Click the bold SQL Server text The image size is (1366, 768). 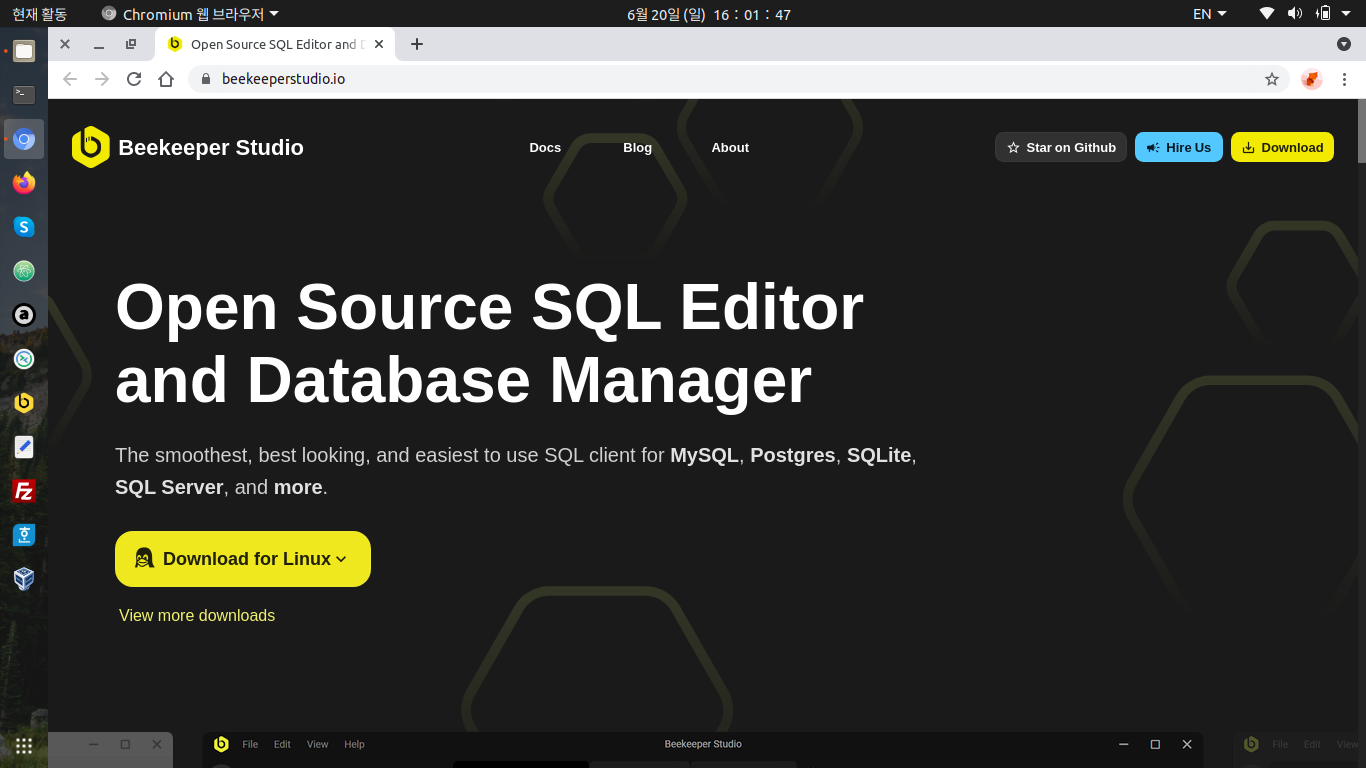pyautogui.click(x=169, y=487)
